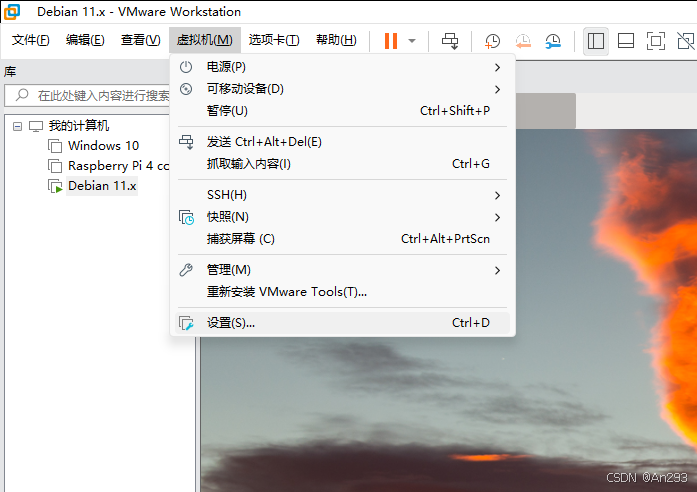Open the 选项卡(T) menu
Screen dimensions: 697x492
coord(274,40)
